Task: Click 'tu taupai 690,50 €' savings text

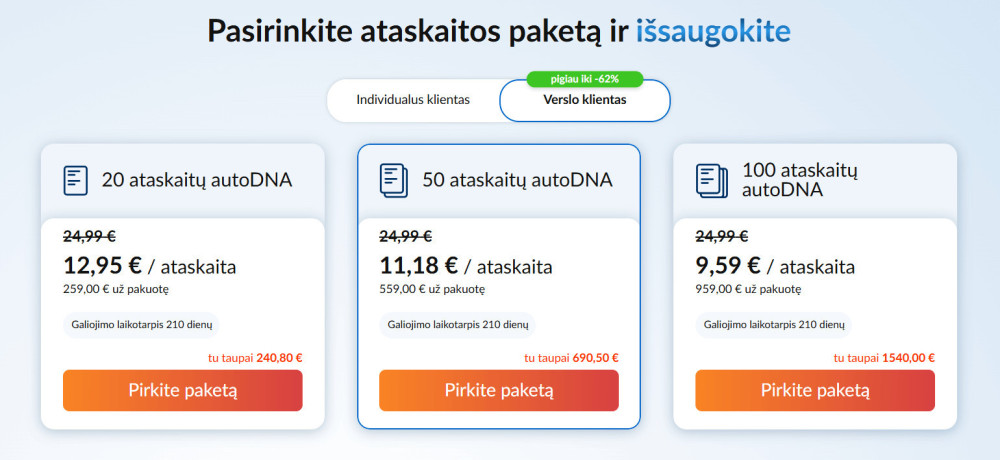Action: click(x=571, y=357)
